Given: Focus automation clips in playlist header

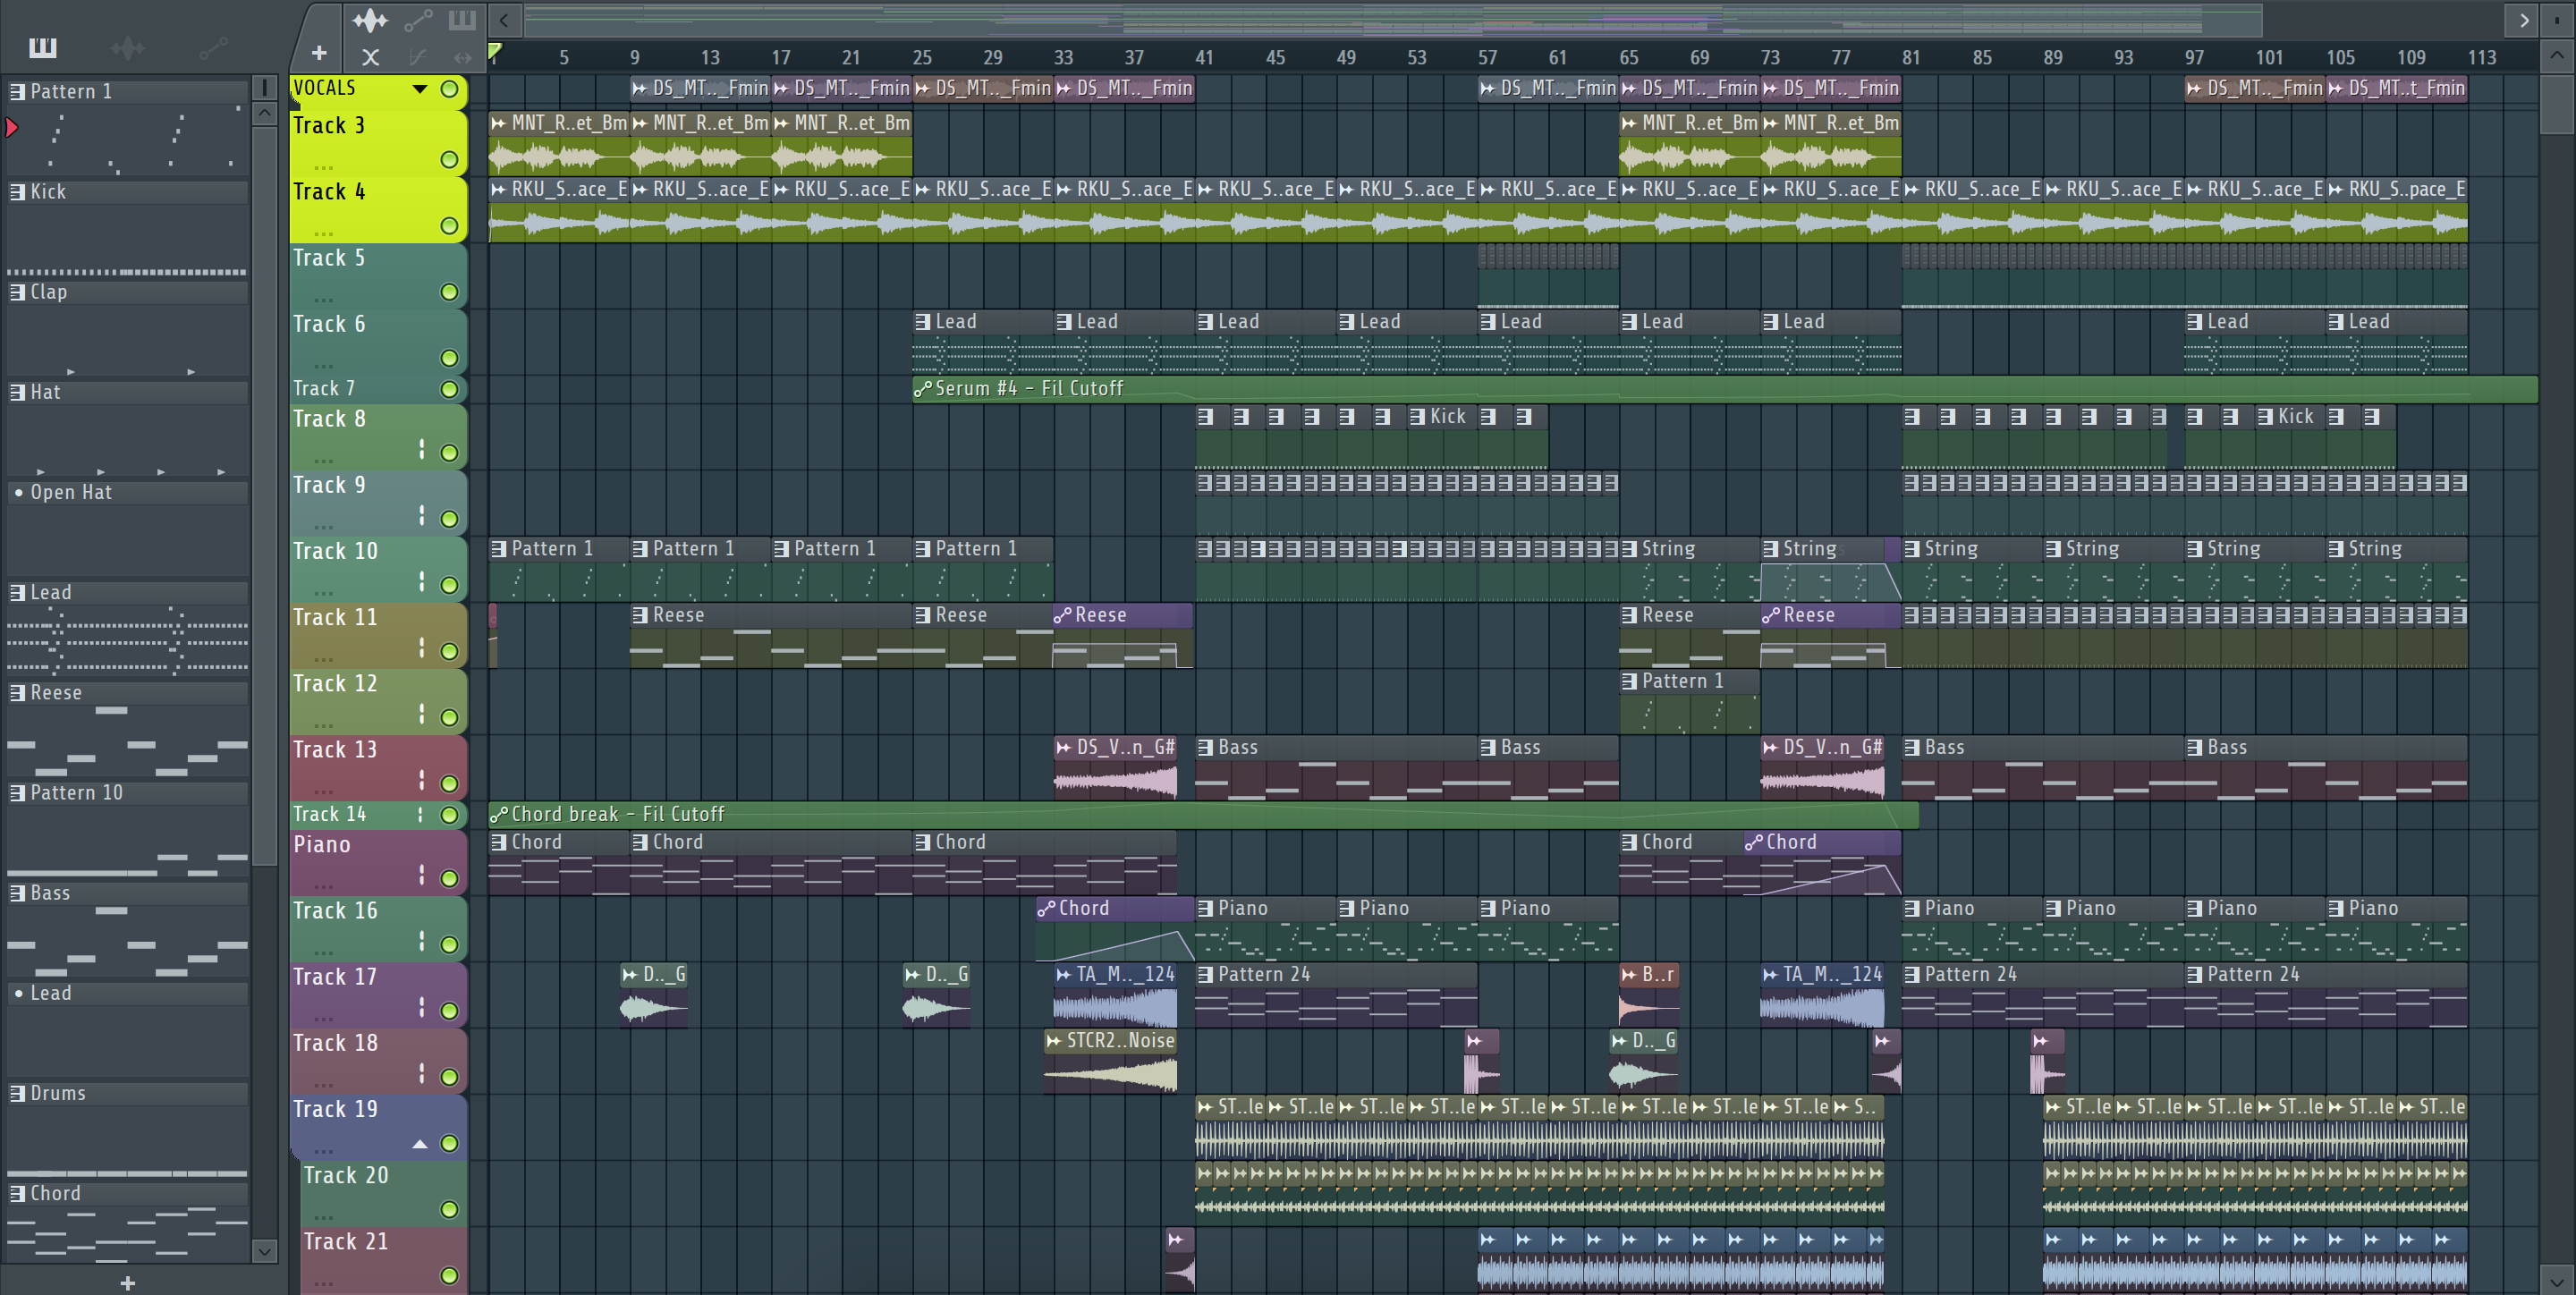Looking at the screenshot, I should tap(418, 20).
